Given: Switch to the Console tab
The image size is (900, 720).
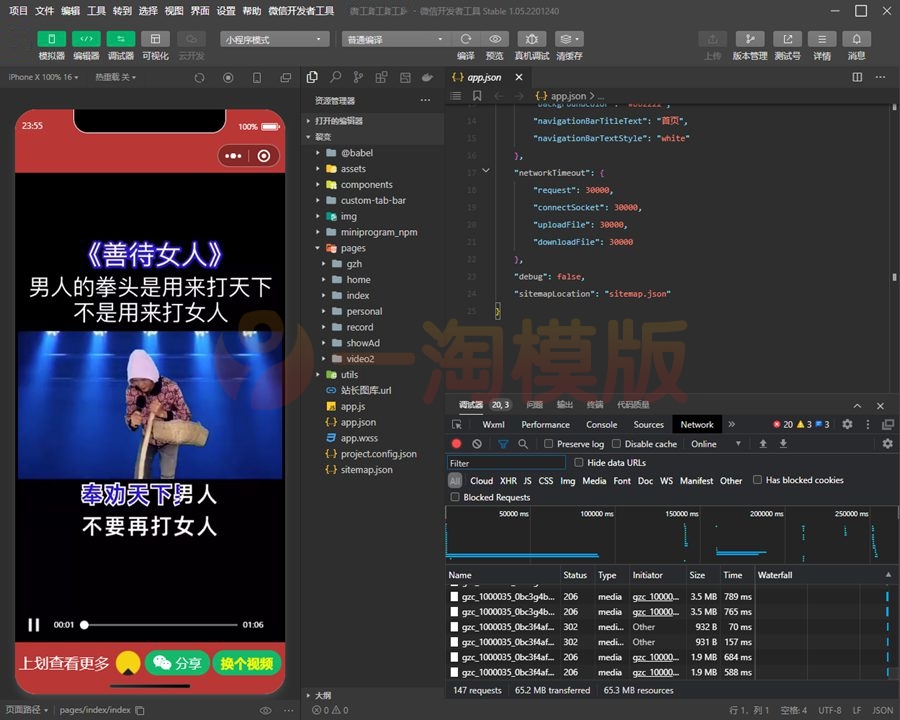Looking at the screenshot, I should coord(602,424).
